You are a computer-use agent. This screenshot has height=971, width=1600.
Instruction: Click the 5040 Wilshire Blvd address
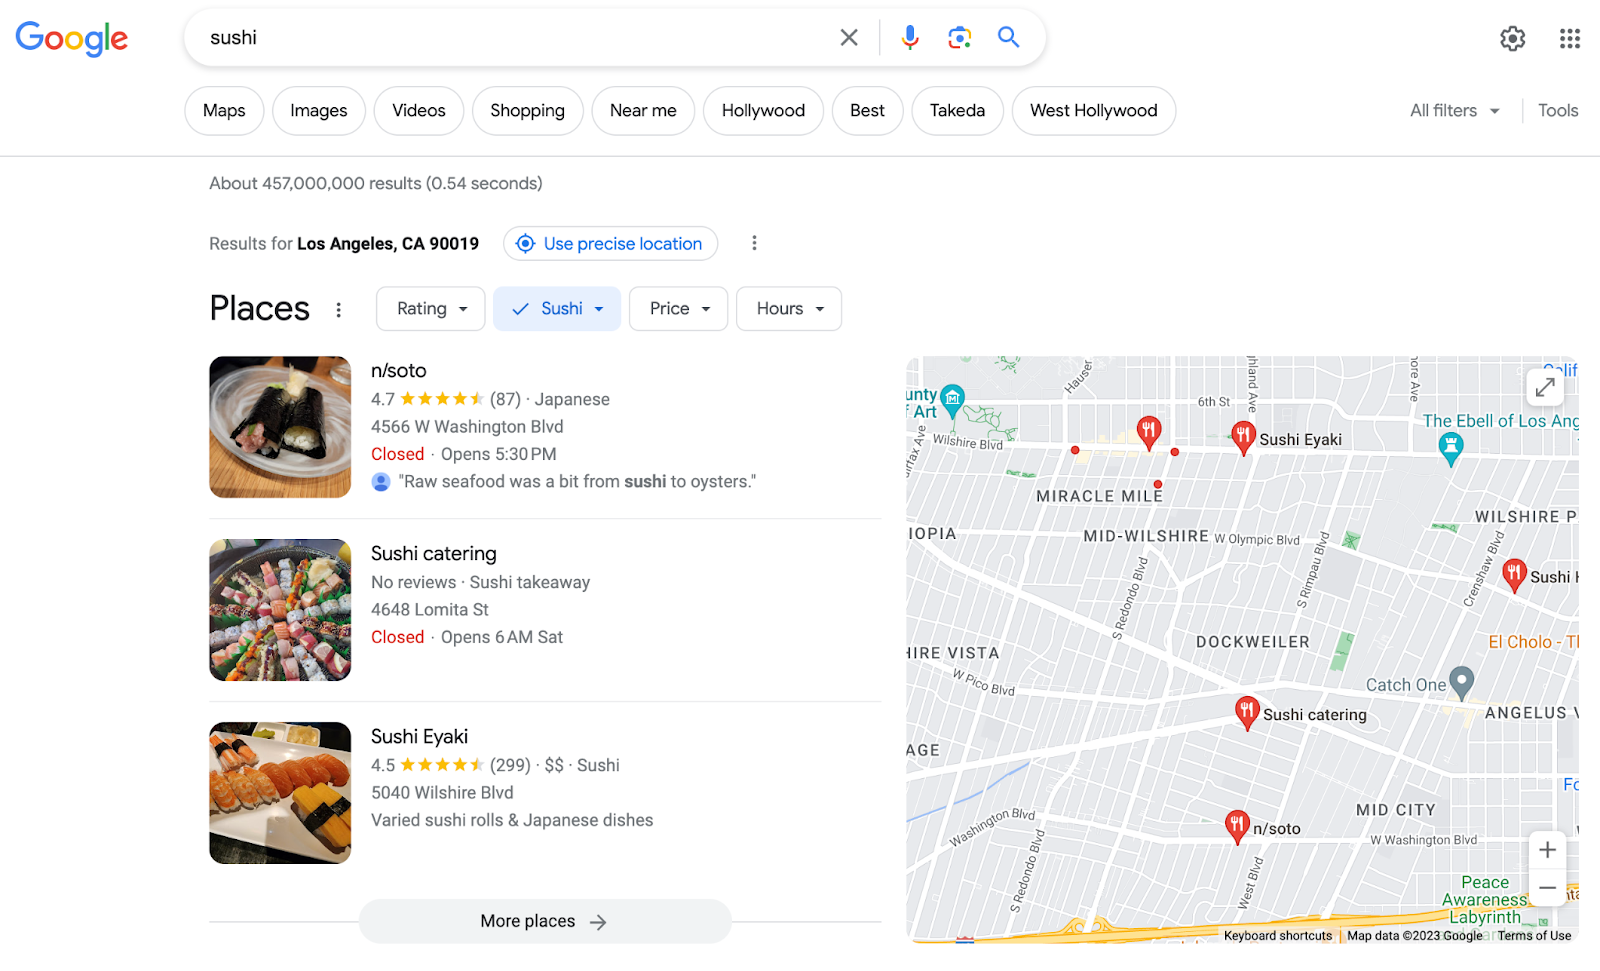tap(442, 793)
